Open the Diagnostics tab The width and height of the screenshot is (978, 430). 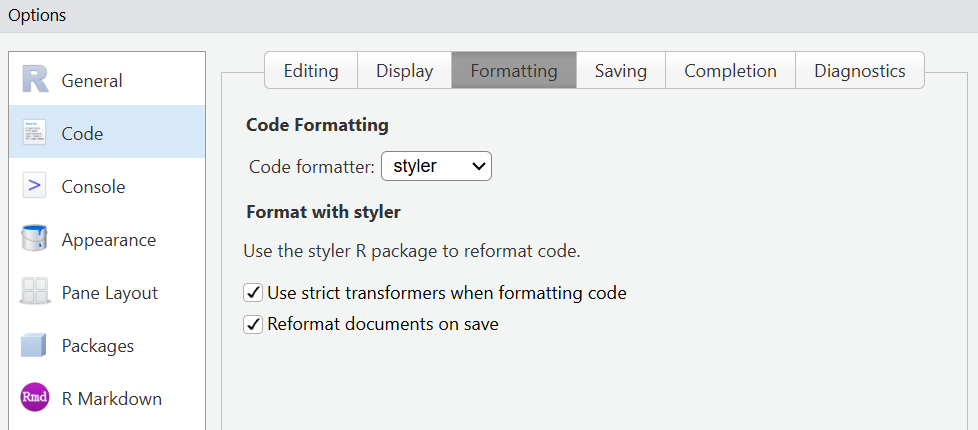(x=859, y=71)
